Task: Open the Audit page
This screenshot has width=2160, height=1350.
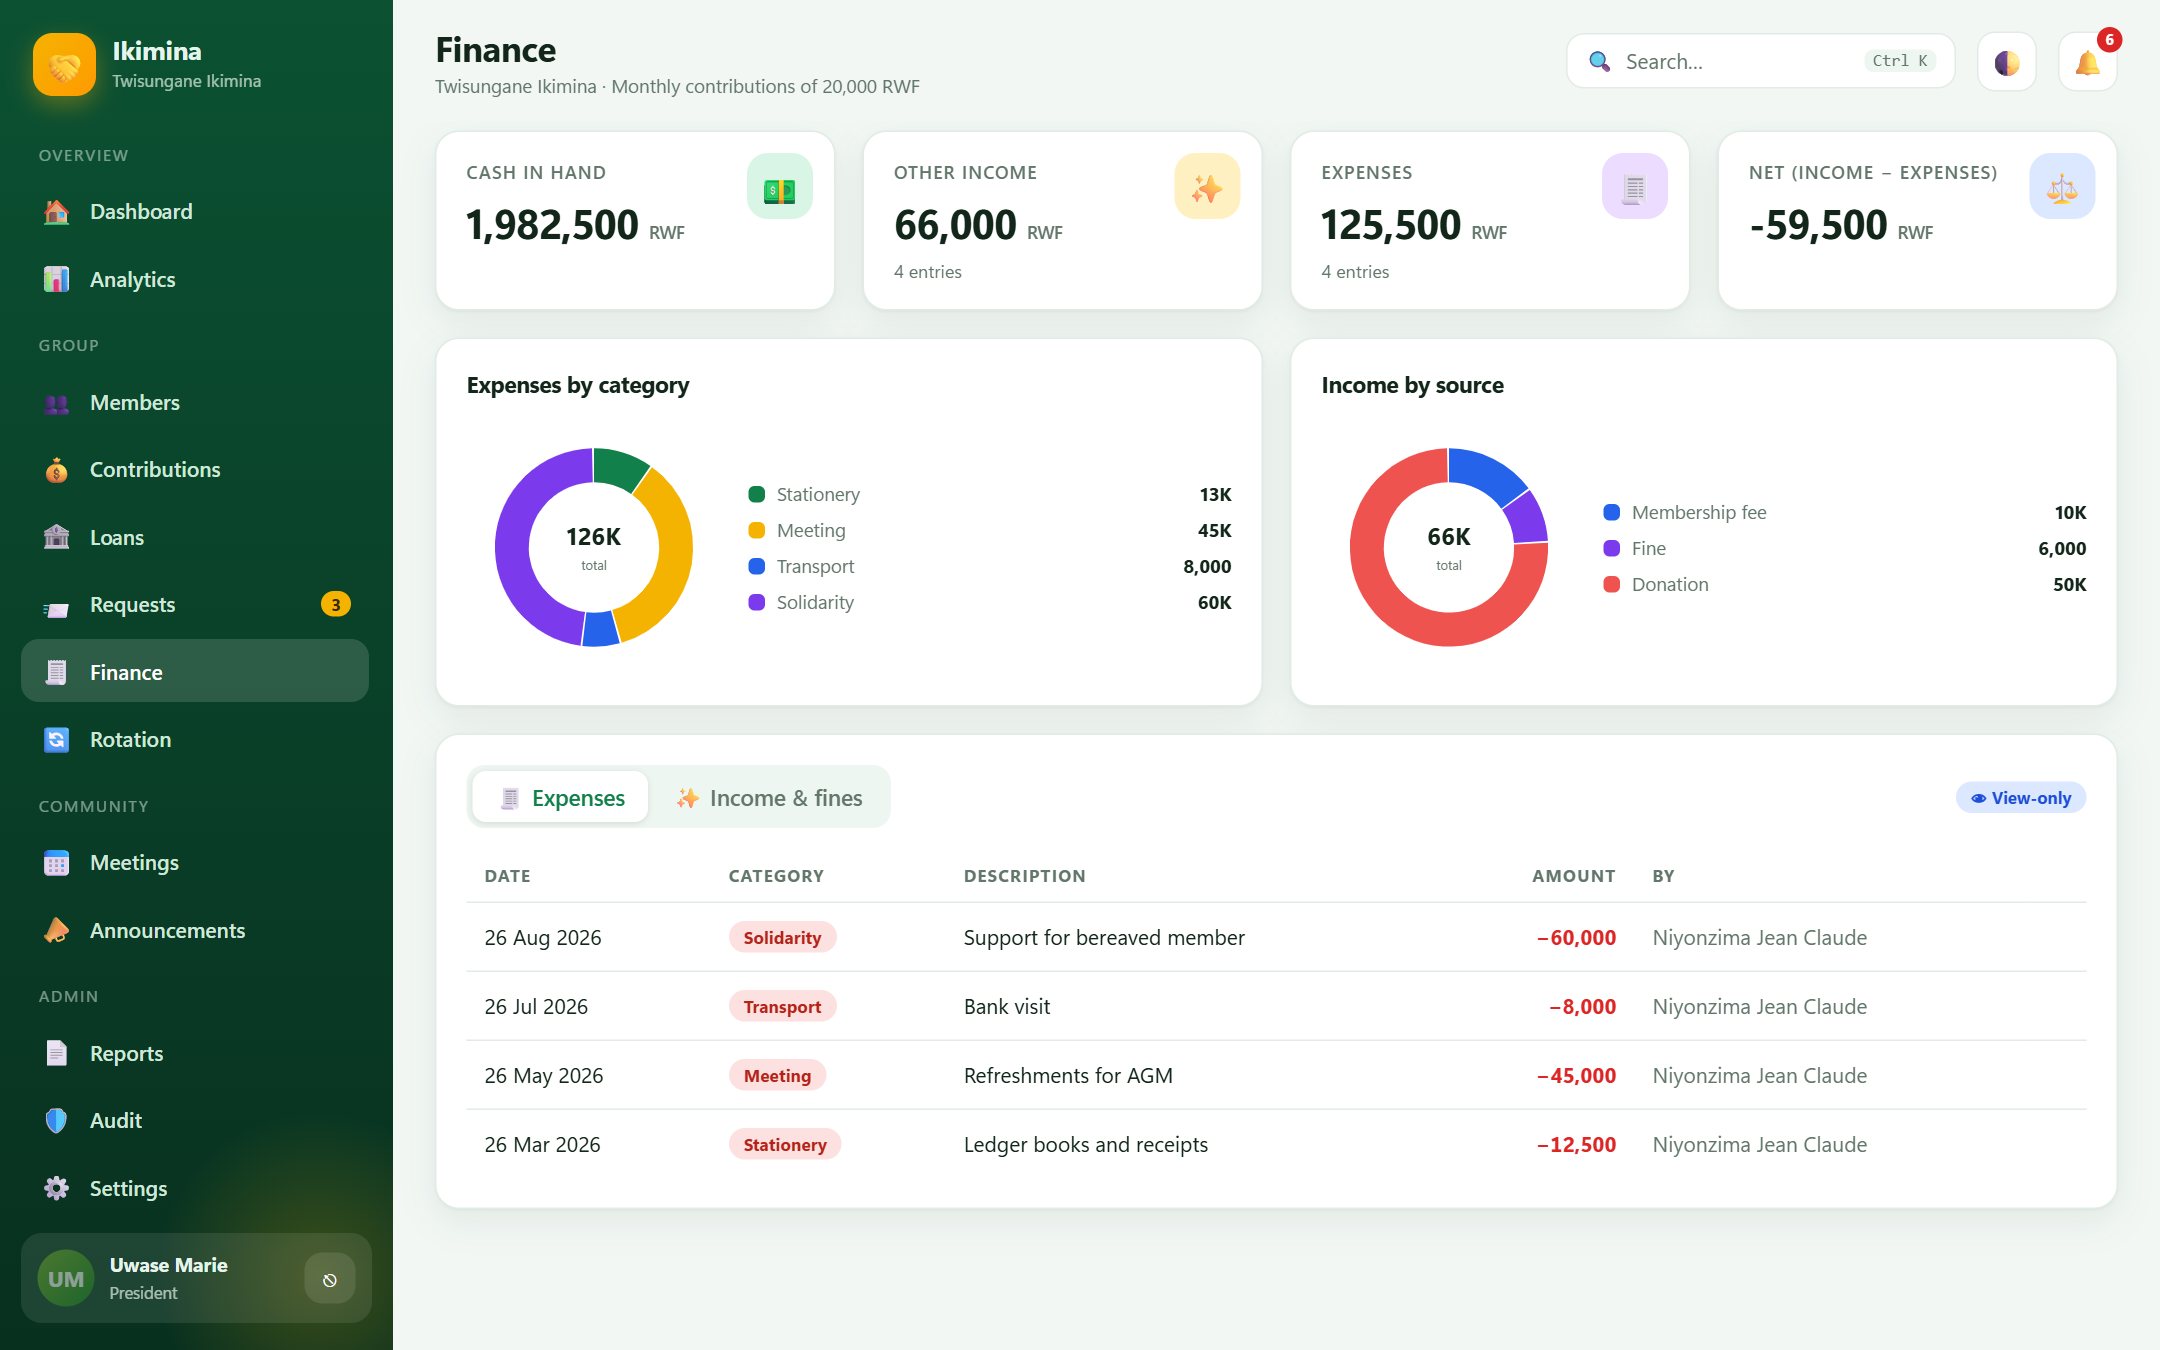Action: point(195,1120)
